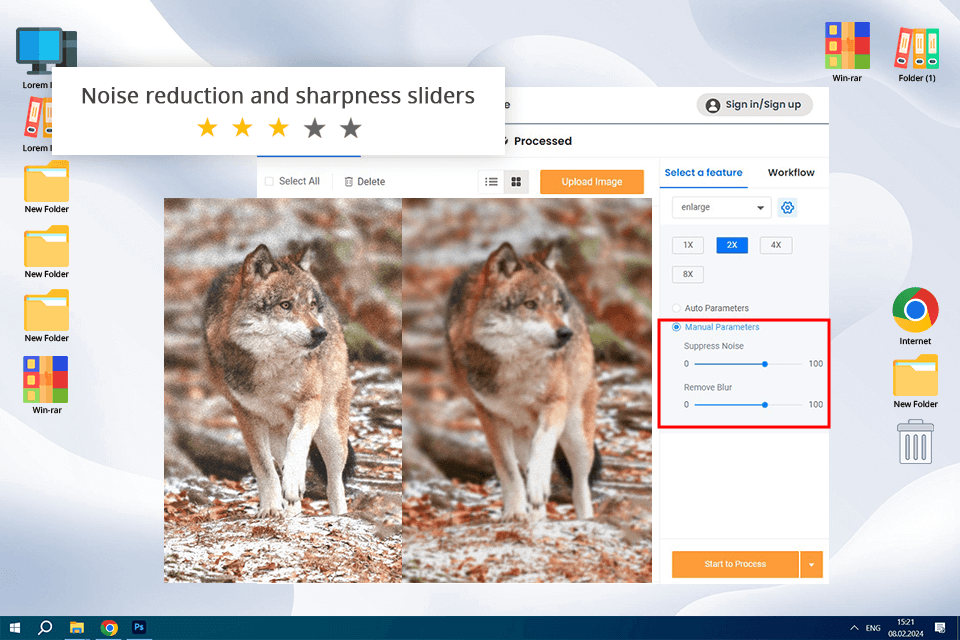
Task: Tick the Select All checkbox
Action: click(269, 181)
